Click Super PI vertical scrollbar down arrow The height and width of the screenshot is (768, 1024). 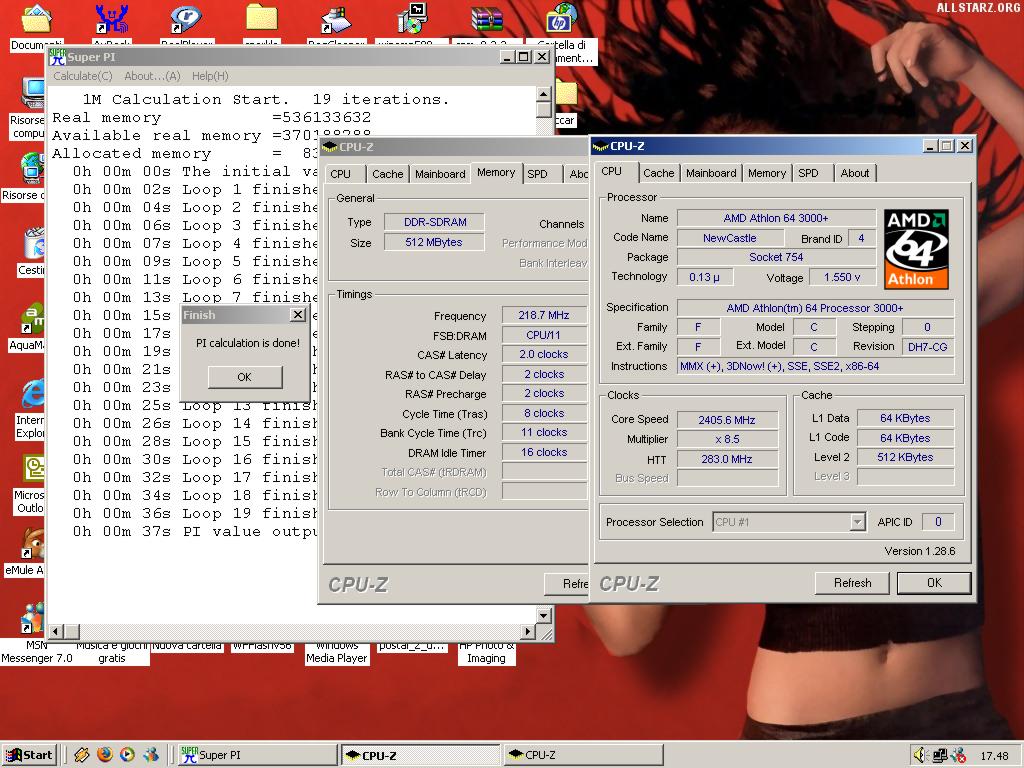[543, 615]
